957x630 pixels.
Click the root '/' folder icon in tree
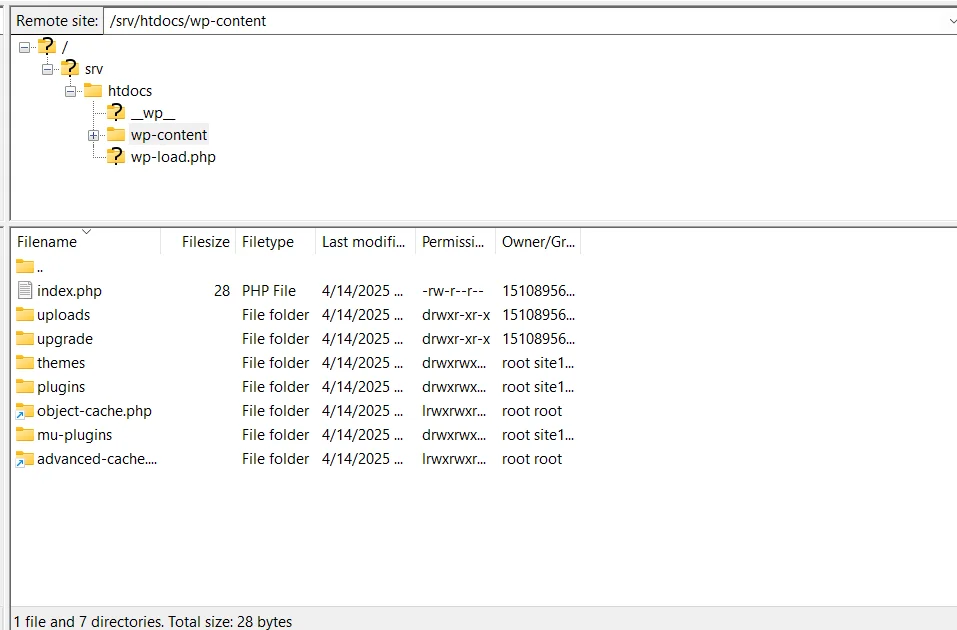click(x=47, y=46)
